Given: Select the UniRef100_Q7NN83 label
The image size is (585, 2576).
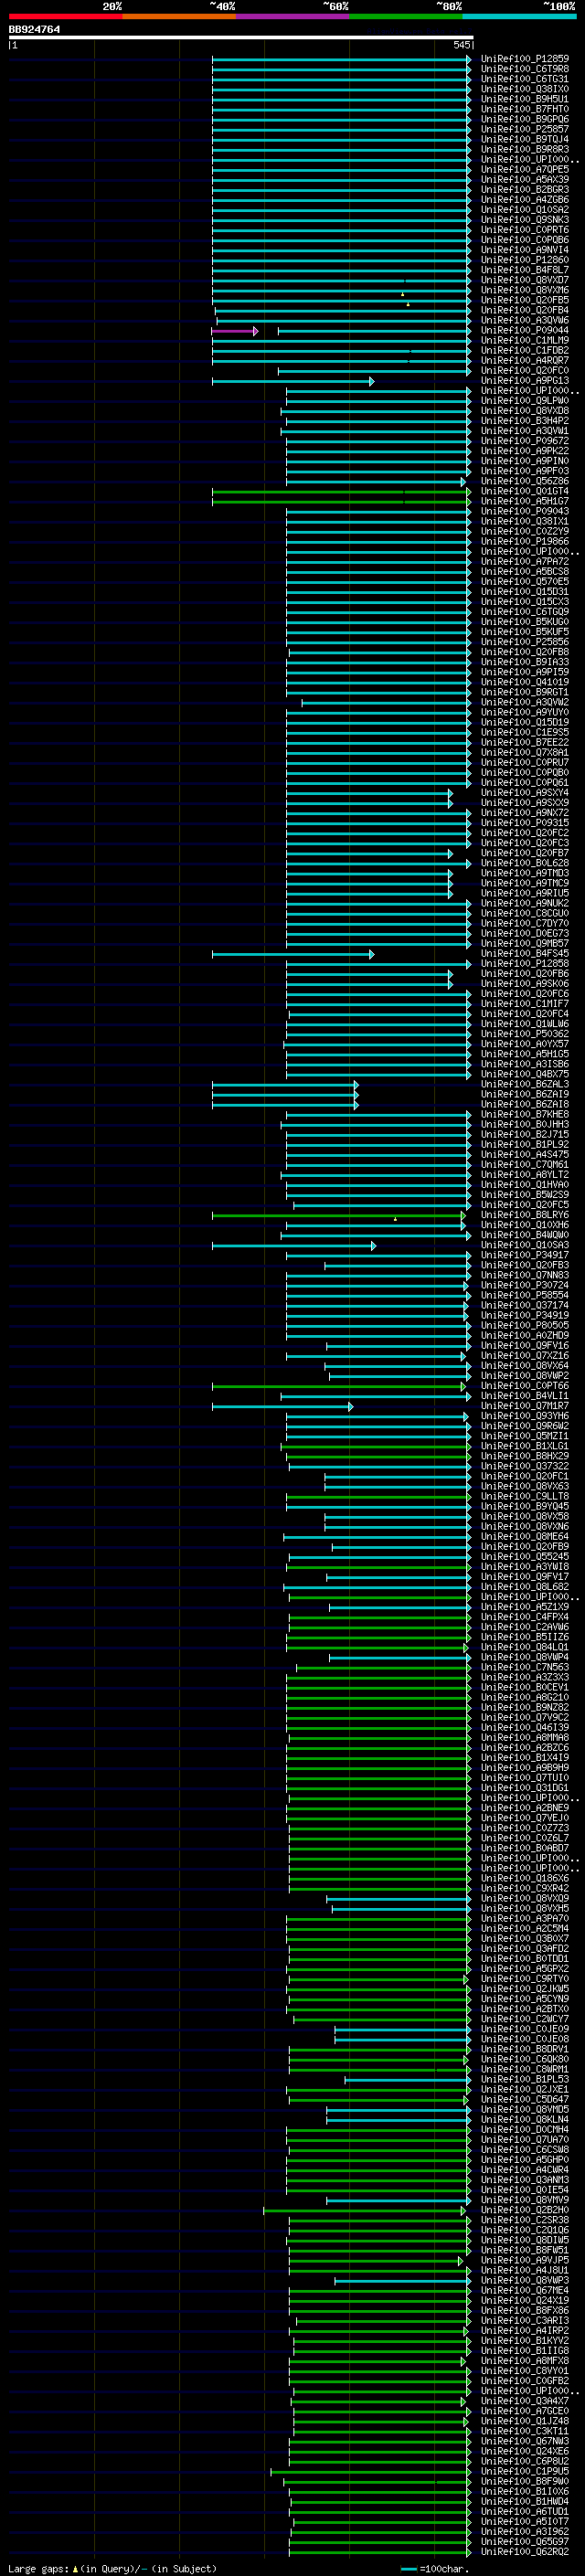Looking at the screenshot, I should 525,1275.
